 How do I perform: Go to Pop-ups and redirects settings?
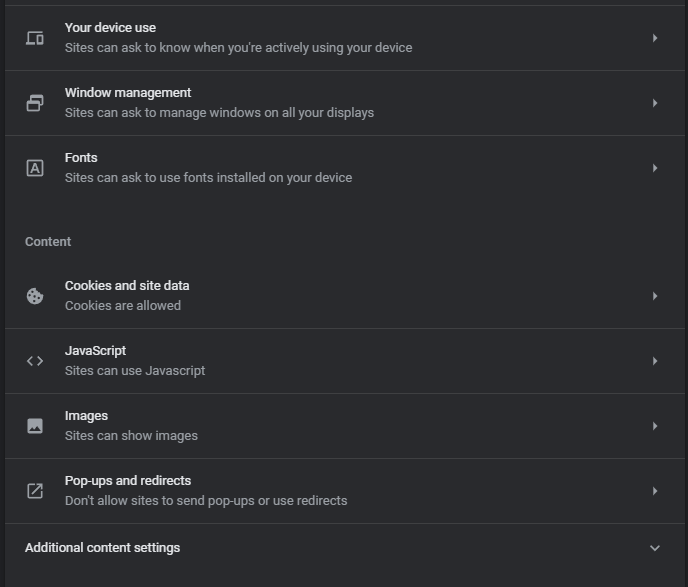tap(128, 481)
